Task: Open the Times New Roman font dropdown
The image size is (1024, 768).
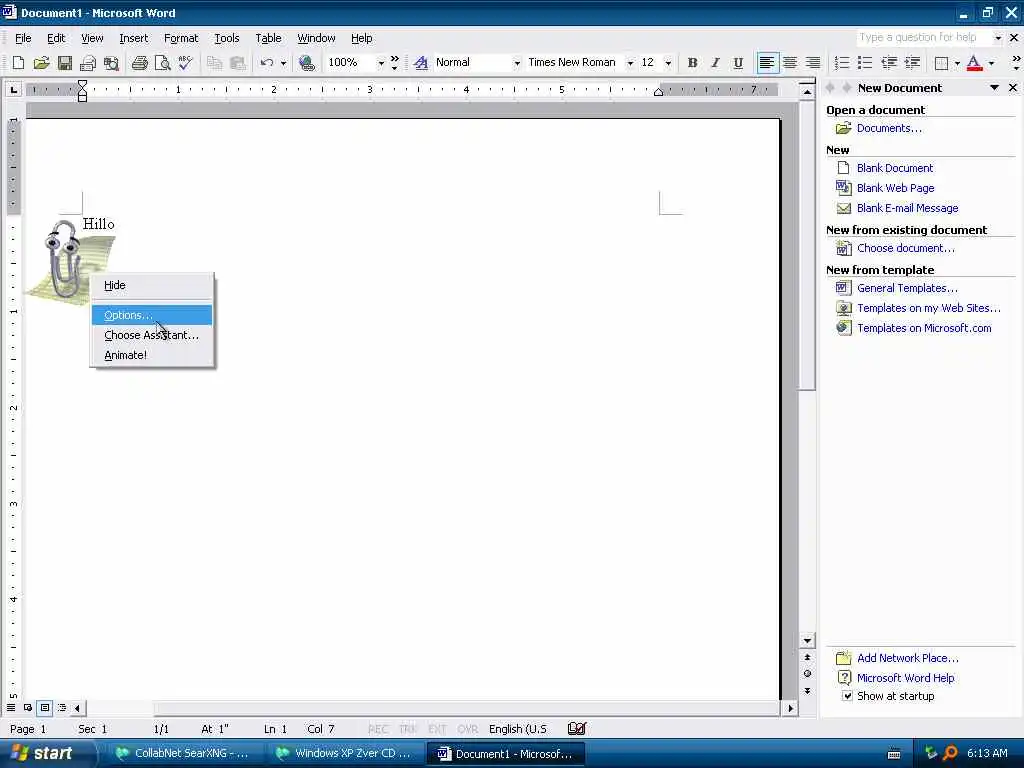Action: pyautogui.click(x=630, y=63)
